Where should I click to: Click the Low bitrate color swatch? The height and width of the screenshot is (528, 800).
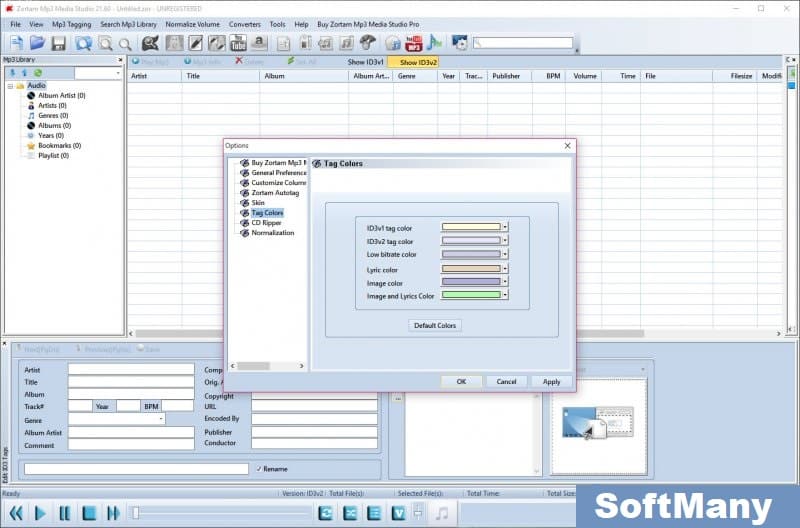coord(471,254)
